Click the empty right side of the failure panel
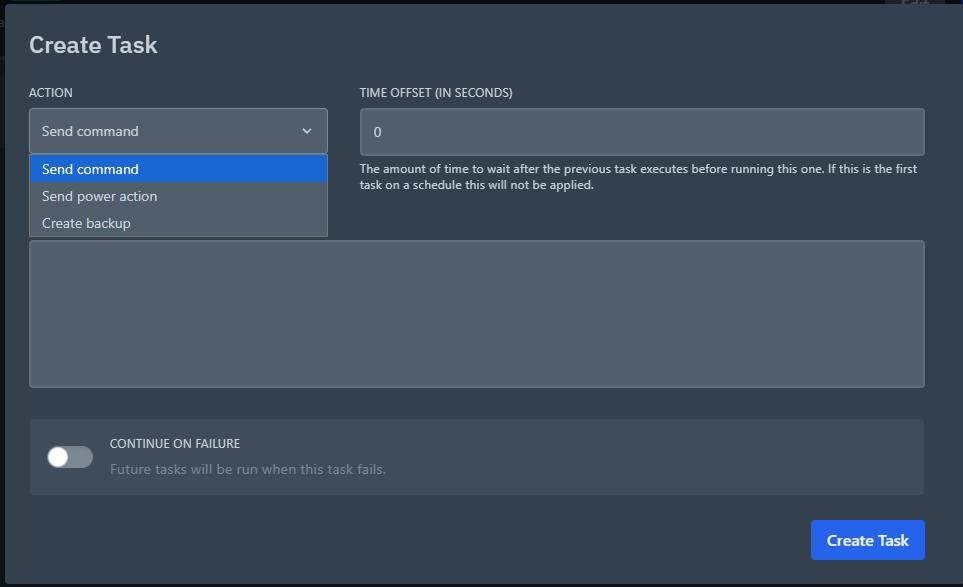Image resolution: width=963 pixels, height=587 pixels. pos(700,457)
